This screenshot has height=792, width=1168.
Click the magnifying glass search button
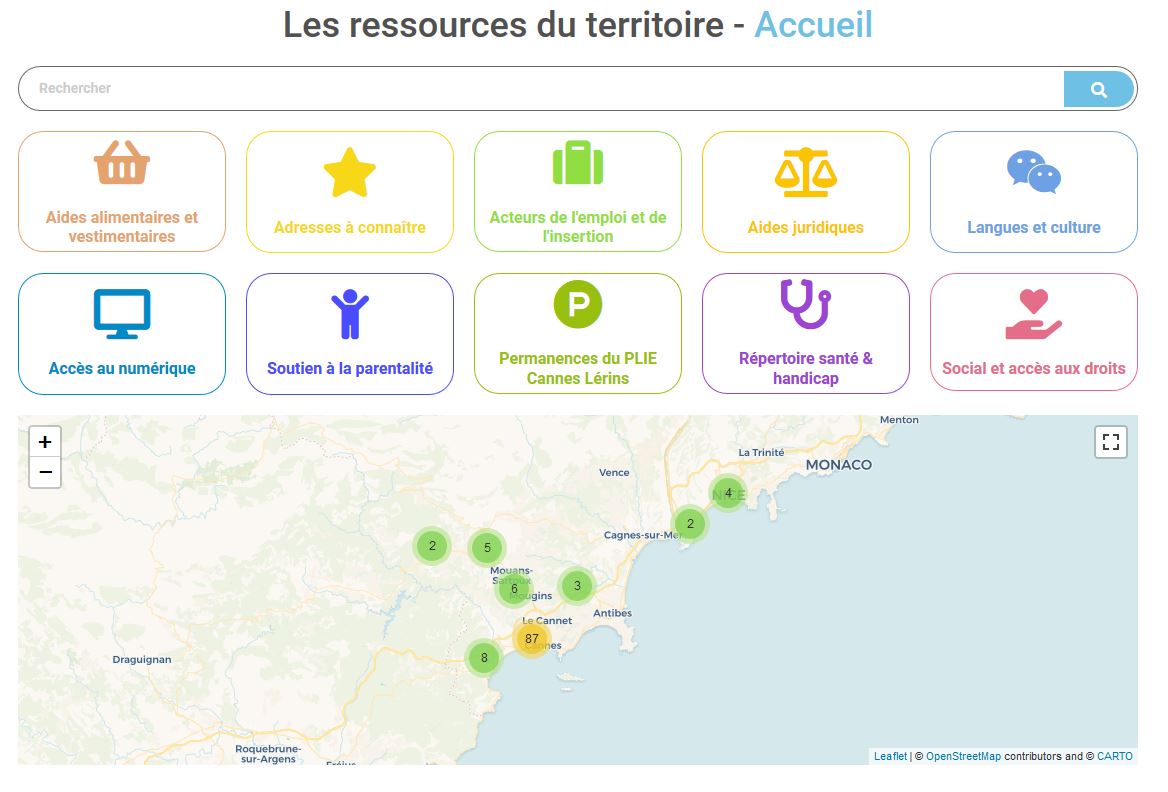1098,89
